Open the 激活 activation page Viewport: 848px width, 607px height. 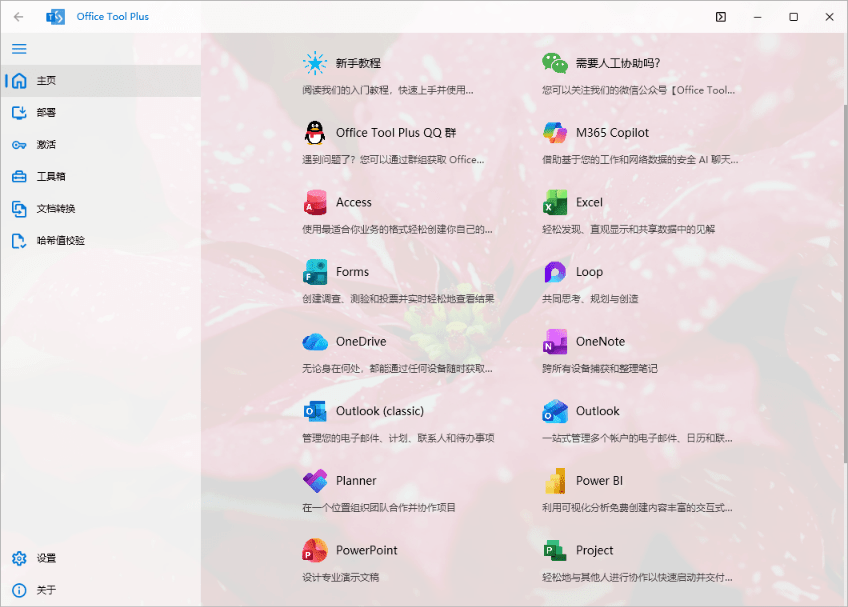pyautogui.click(x=49, y=144)
